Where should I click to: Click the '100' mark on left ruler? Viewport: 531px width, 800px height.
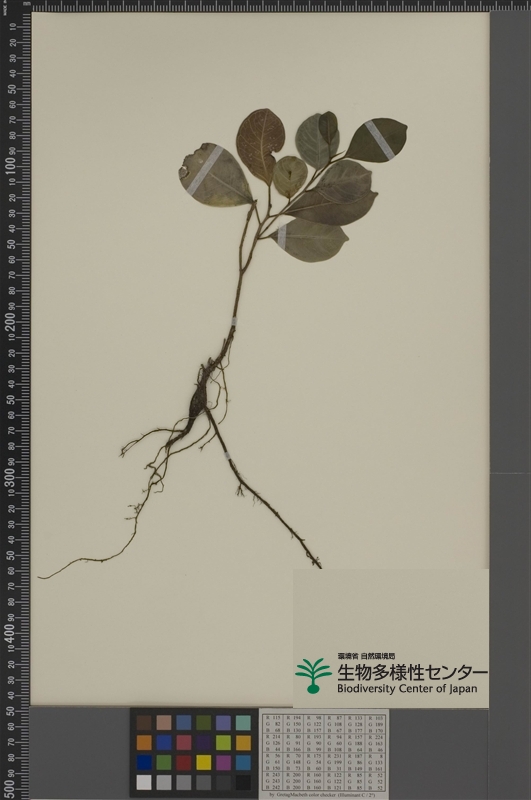click(10, 166)
